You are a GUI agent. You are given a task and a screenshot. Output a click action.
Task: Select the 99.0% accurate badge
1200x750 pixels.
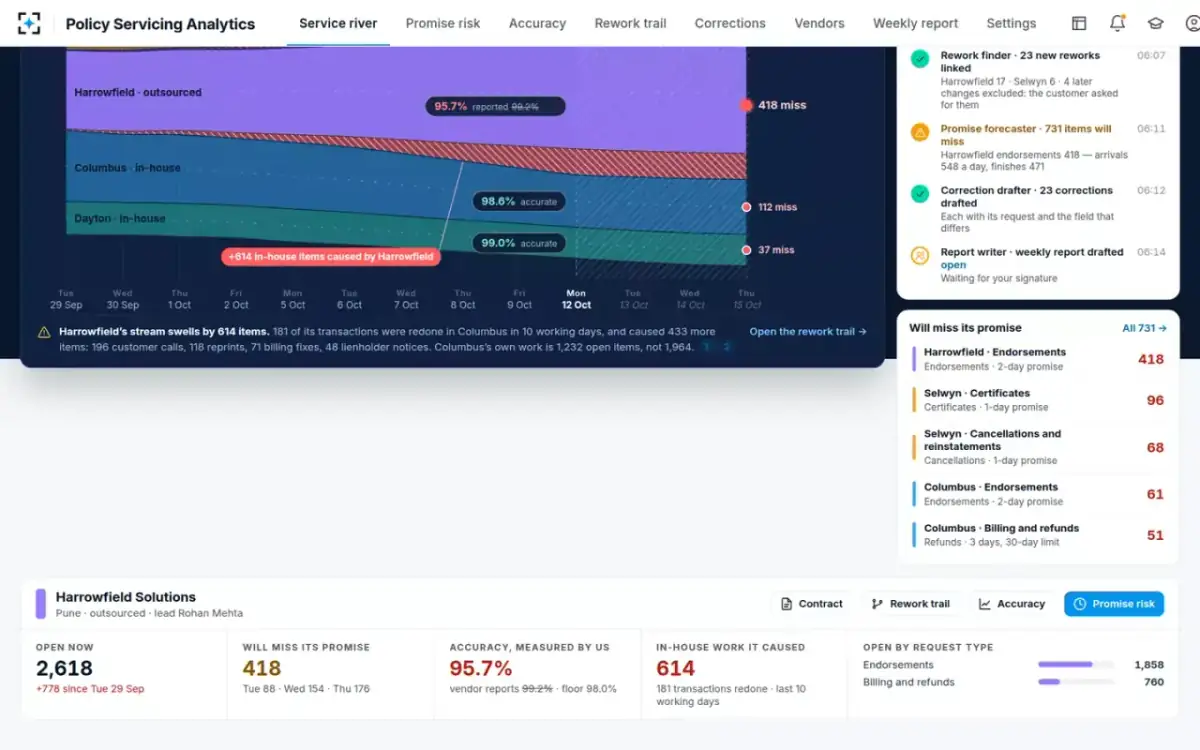[x=518, y=243]
